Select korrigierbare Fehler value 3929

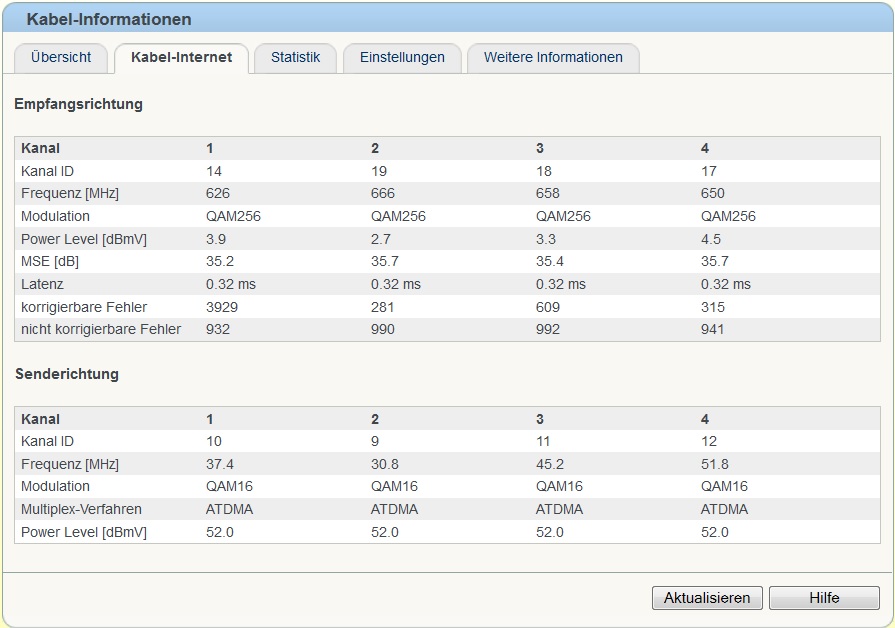221,307
